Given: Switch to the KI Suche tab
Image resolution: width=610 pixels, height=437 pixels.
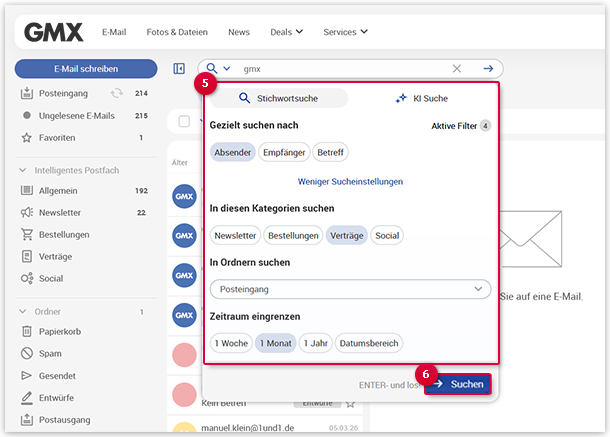Looking at the screenshot, I should pos(422,98).
